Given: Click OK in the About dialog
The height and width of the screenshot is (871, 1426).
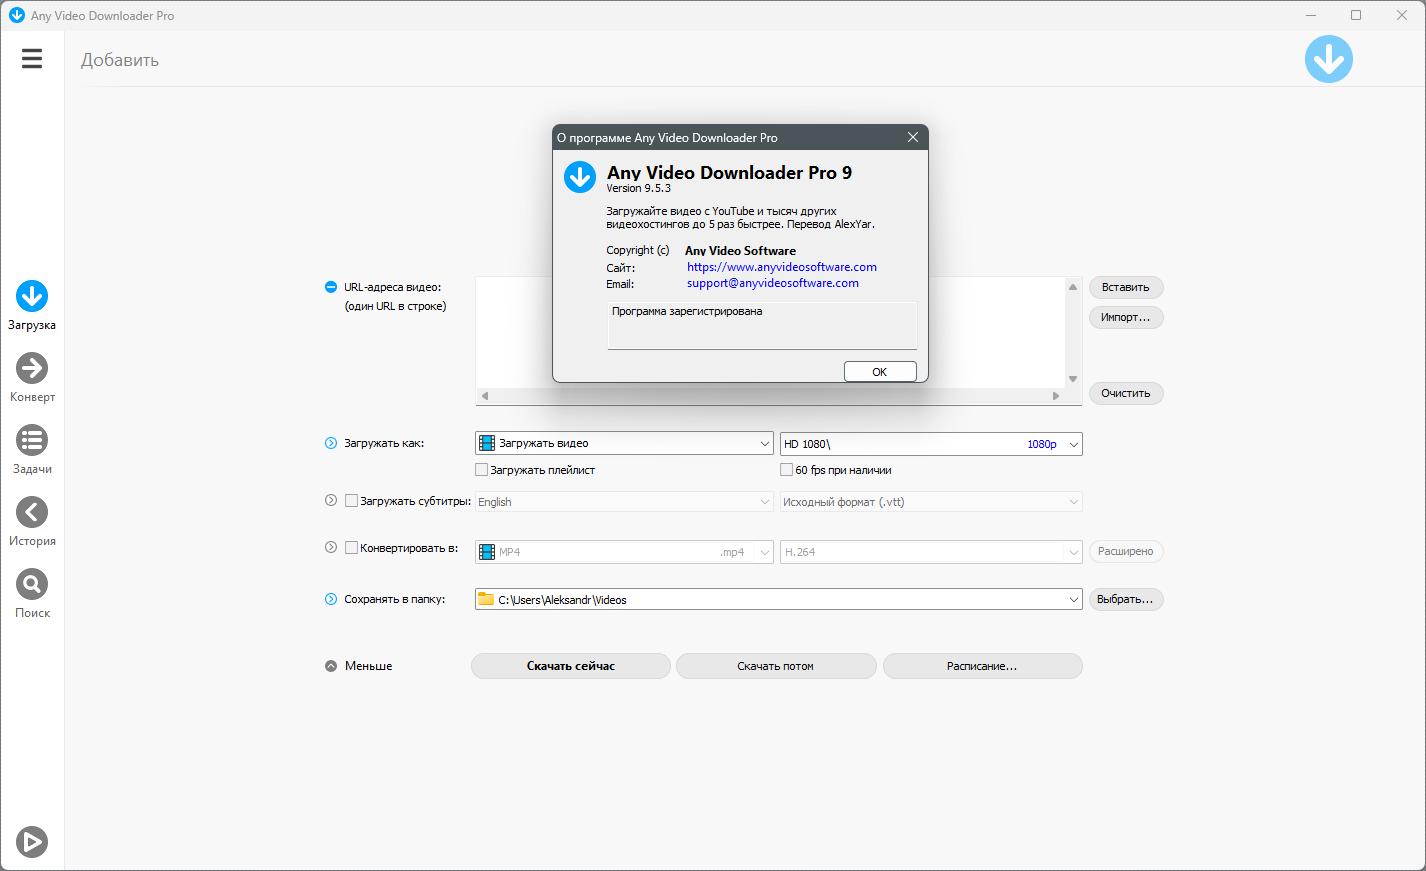Looking at the screenshot, I should pyautogui.click(x=880, y=372).
